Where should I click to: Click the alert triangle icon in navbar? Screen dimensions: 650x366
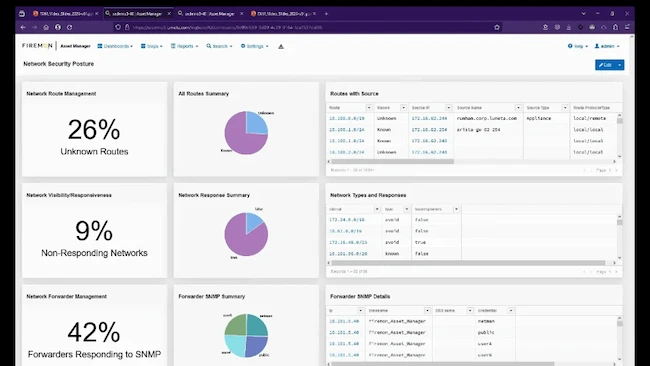(281, 46)
